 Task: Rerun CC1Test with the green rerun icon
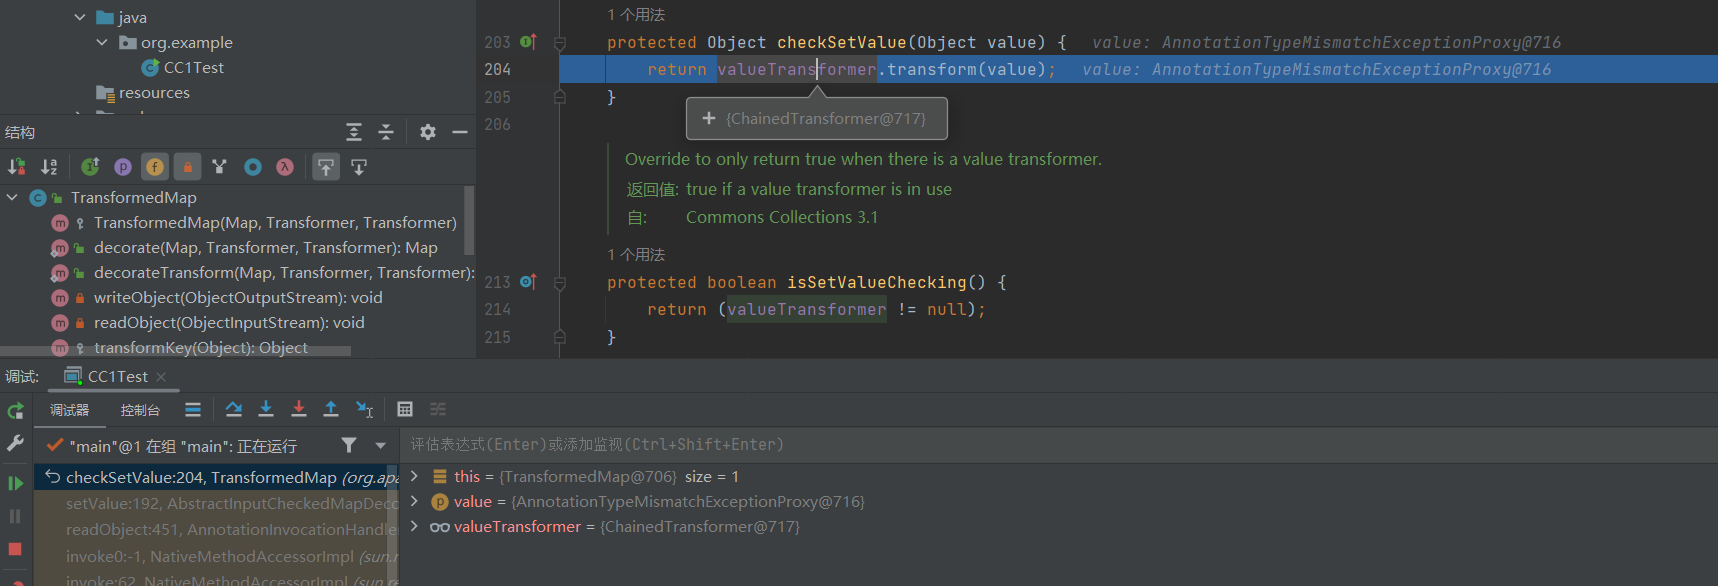coord(15,411)
